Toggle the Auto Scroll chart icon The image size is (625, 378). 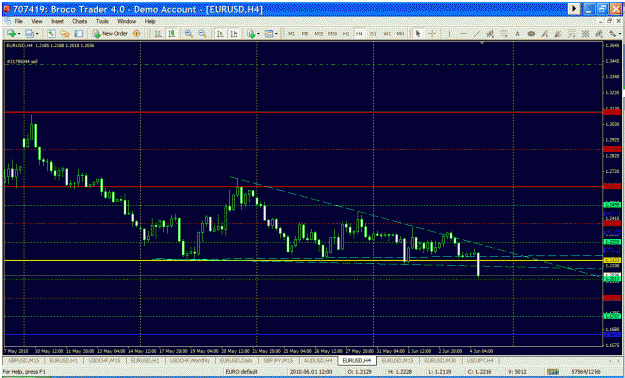(x=220, y=33)
